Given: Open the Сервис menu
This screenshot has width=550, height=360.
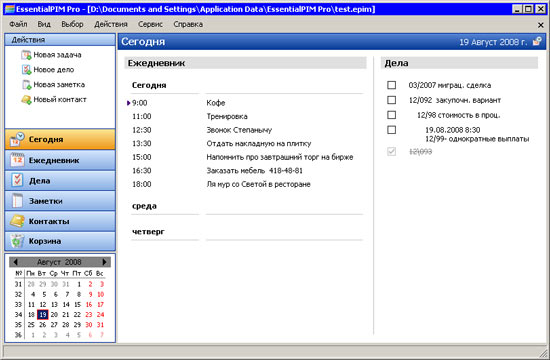Looking at the screenshot, I should [x=150, y=24].
